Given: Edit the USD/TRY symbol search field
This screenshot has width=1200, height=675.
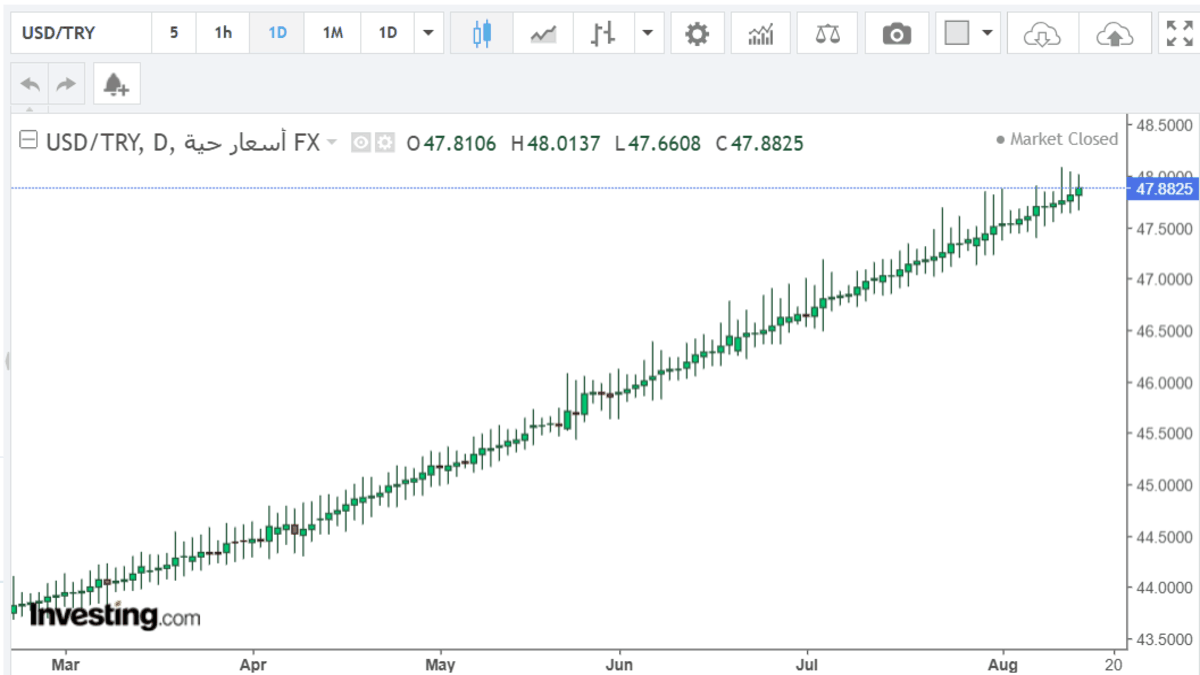Looking at the screenshot, I should 80,33.
